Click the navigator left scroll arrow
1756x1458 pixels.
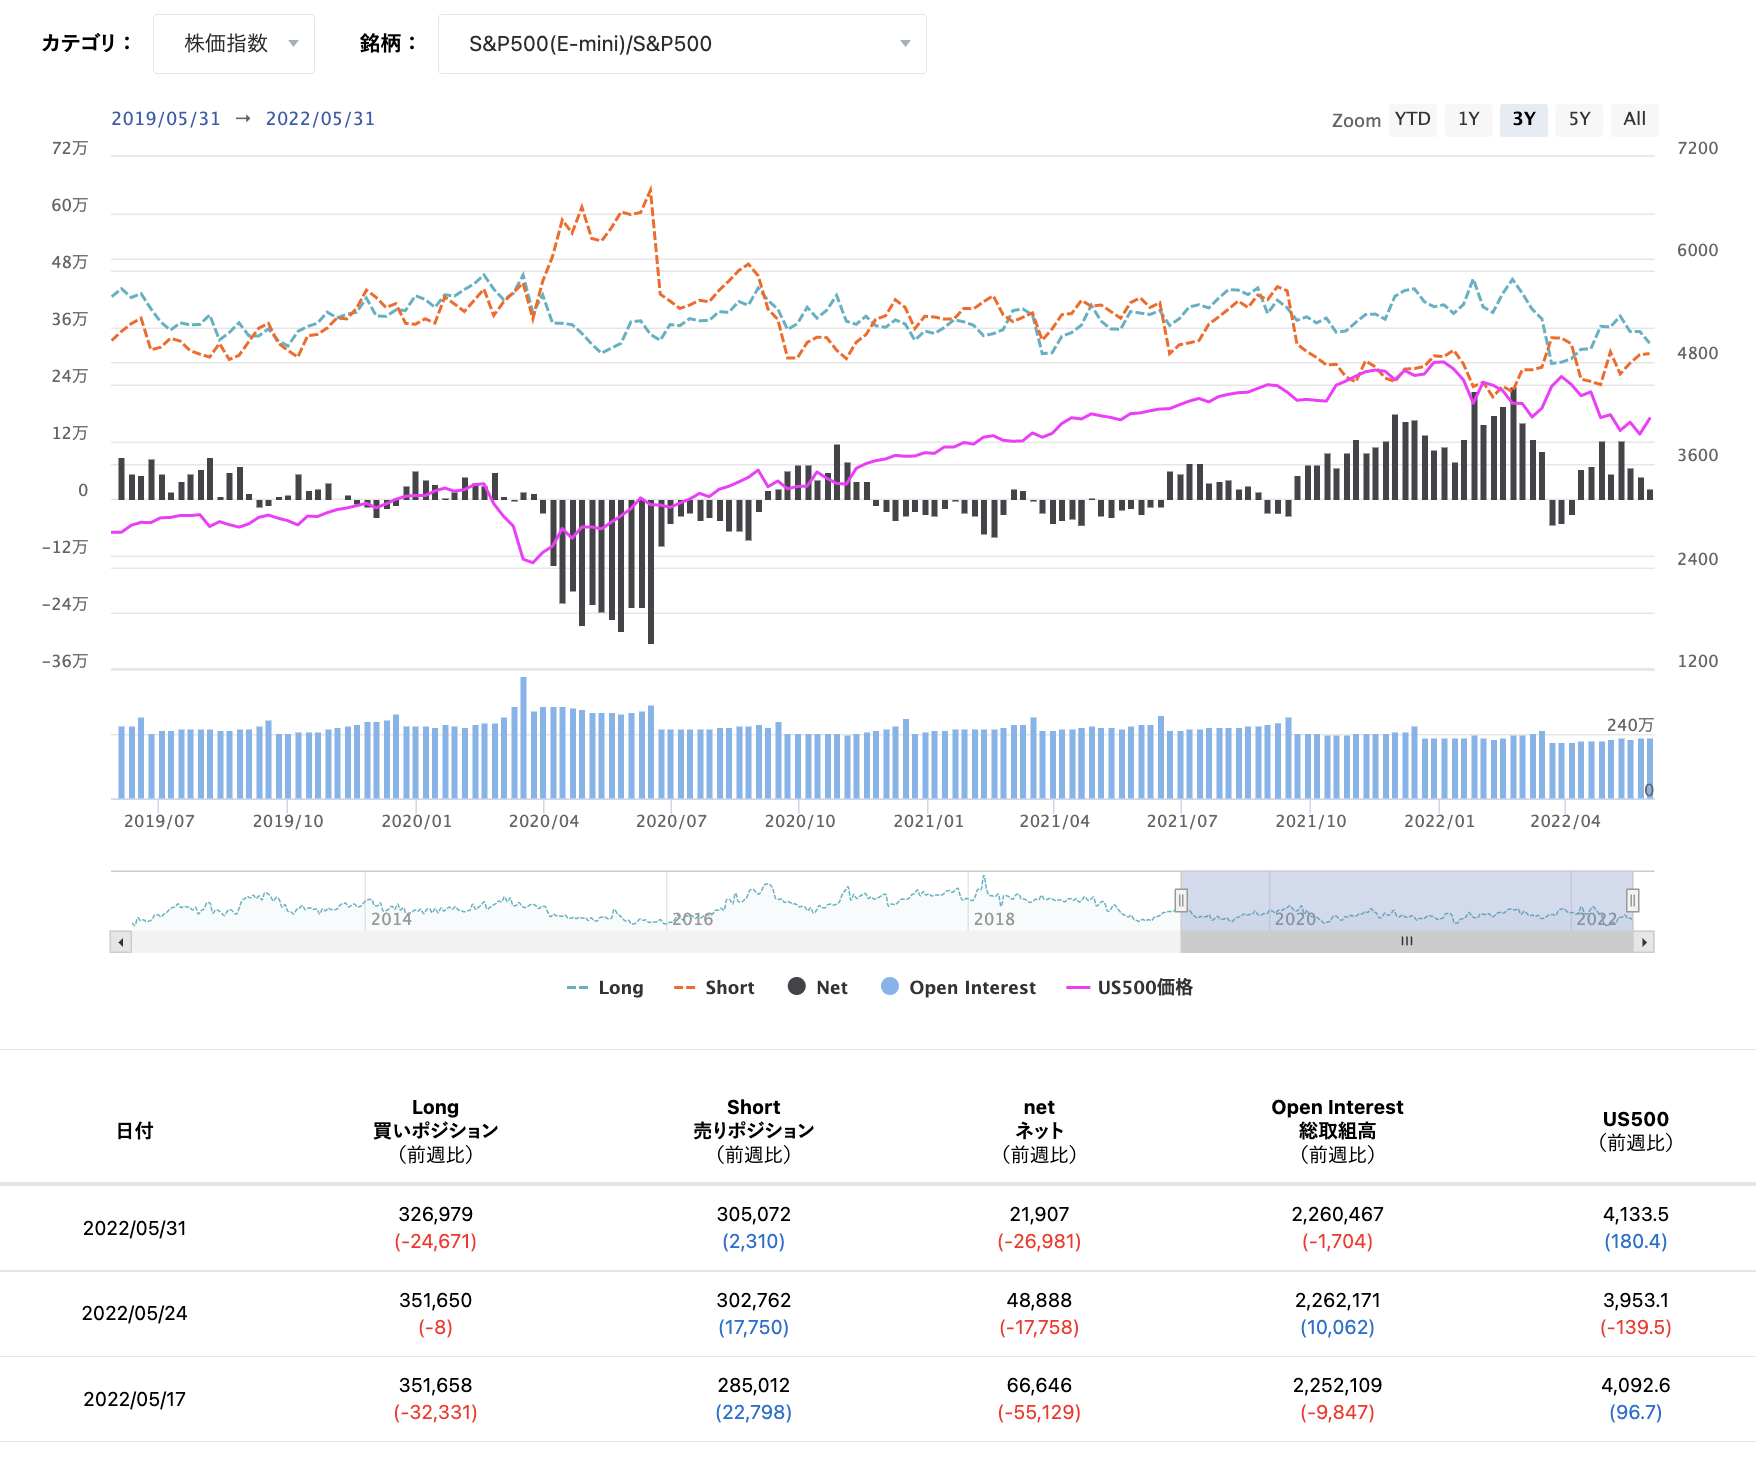point(121,942)
